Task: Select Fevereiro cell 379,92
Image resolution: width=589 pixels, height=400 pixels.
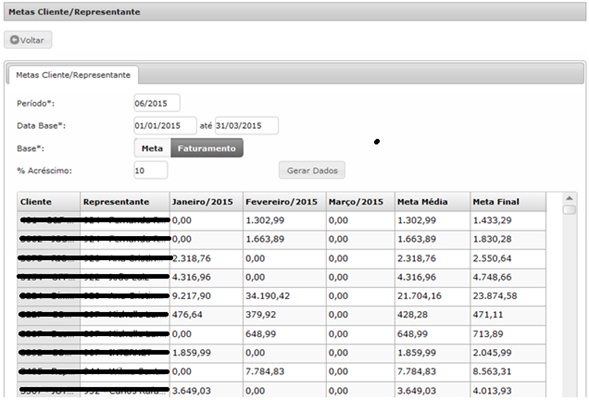Action: [284, 315]
